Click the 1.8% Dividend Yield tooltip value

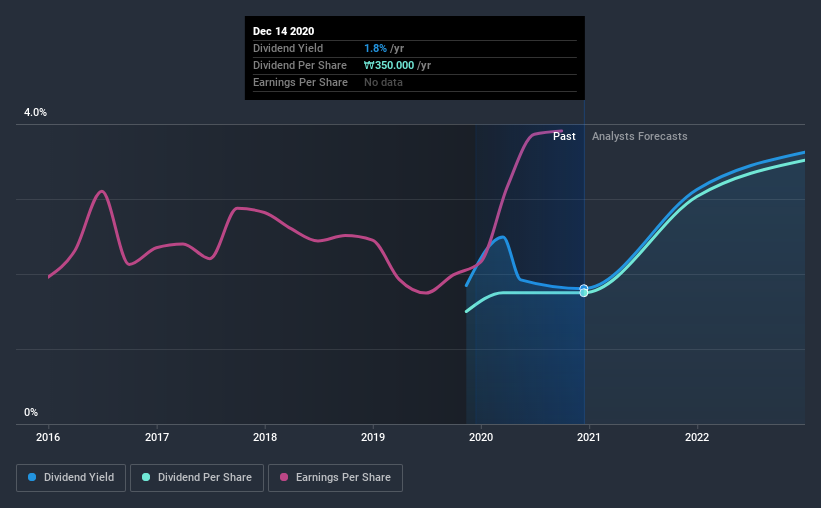(x=375, y=48)
